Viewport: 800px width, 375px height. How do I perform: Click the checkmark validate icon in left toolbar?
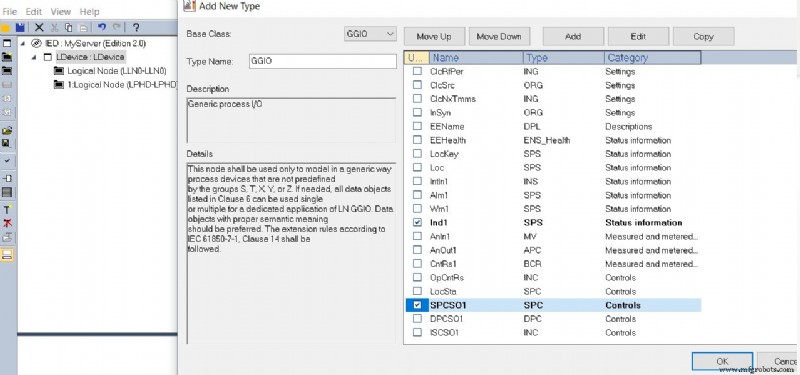point(7,161)
